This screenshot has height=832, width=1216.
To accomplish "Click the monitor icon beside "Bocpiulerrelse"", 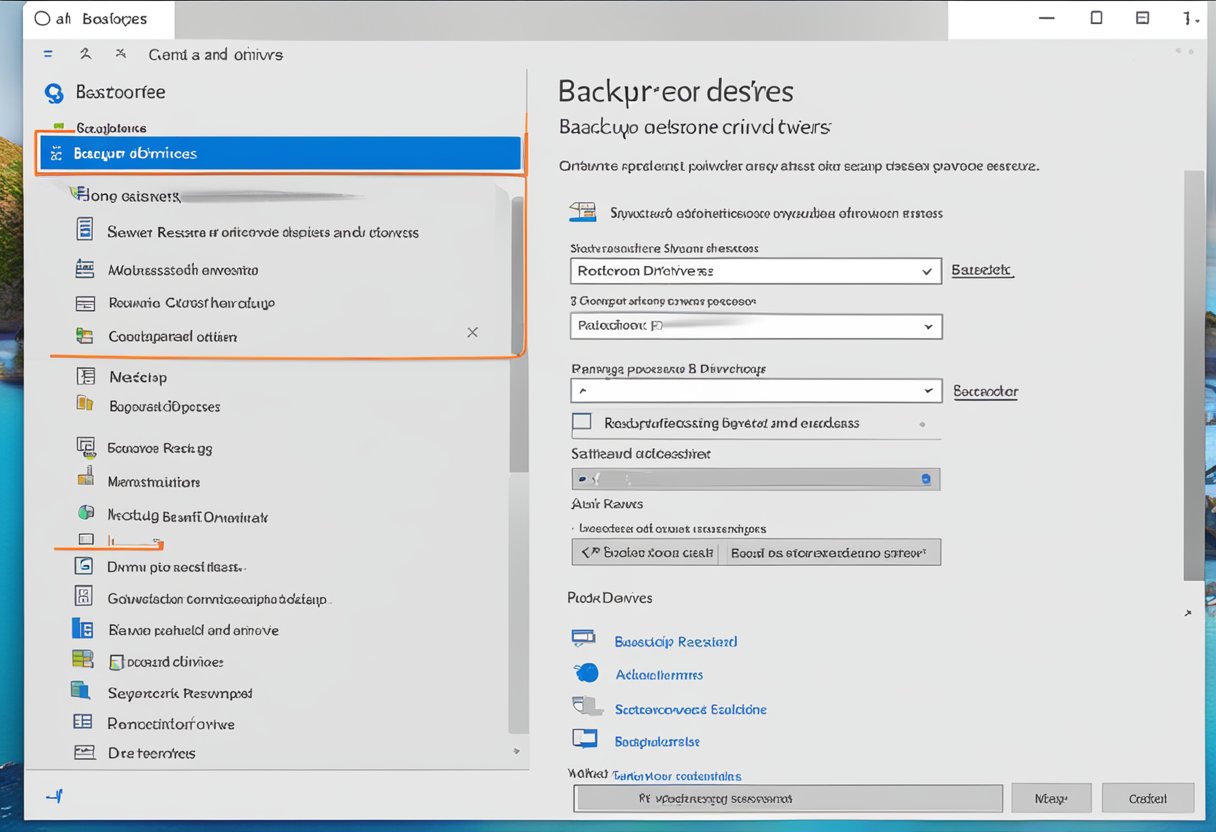I will point(584,740).
